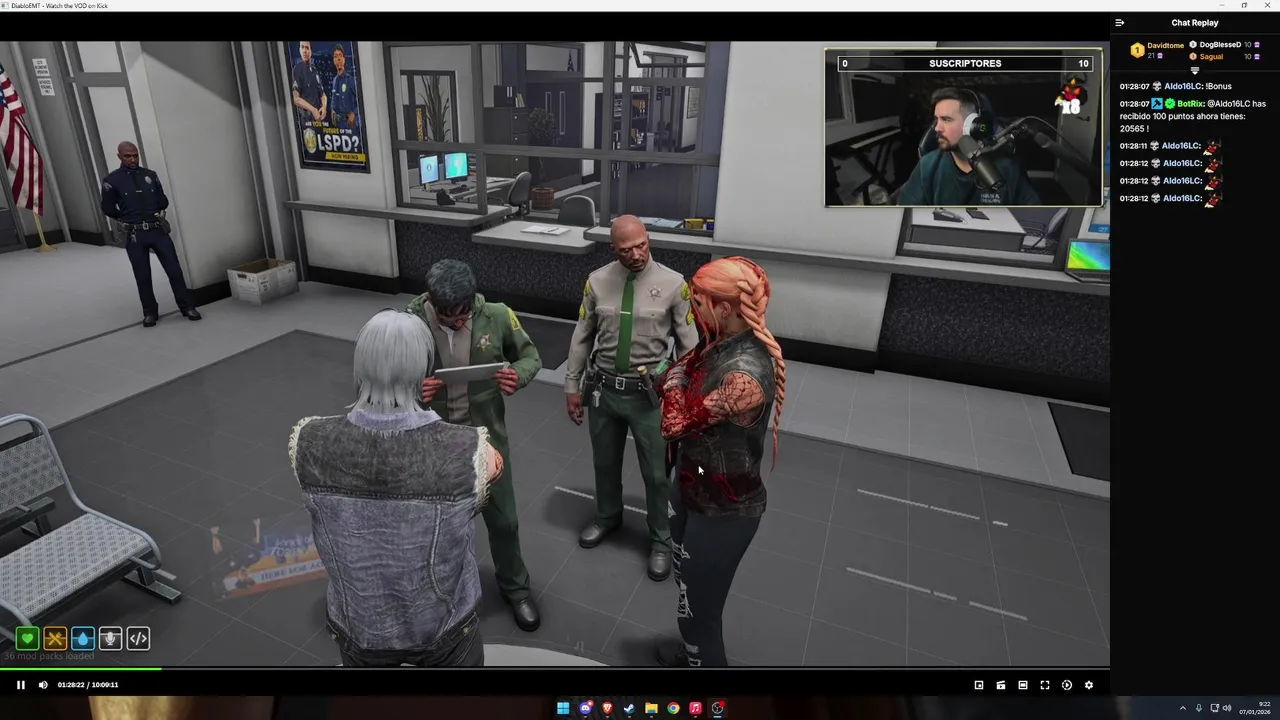Click the green video progress bar

coord(80,668)
